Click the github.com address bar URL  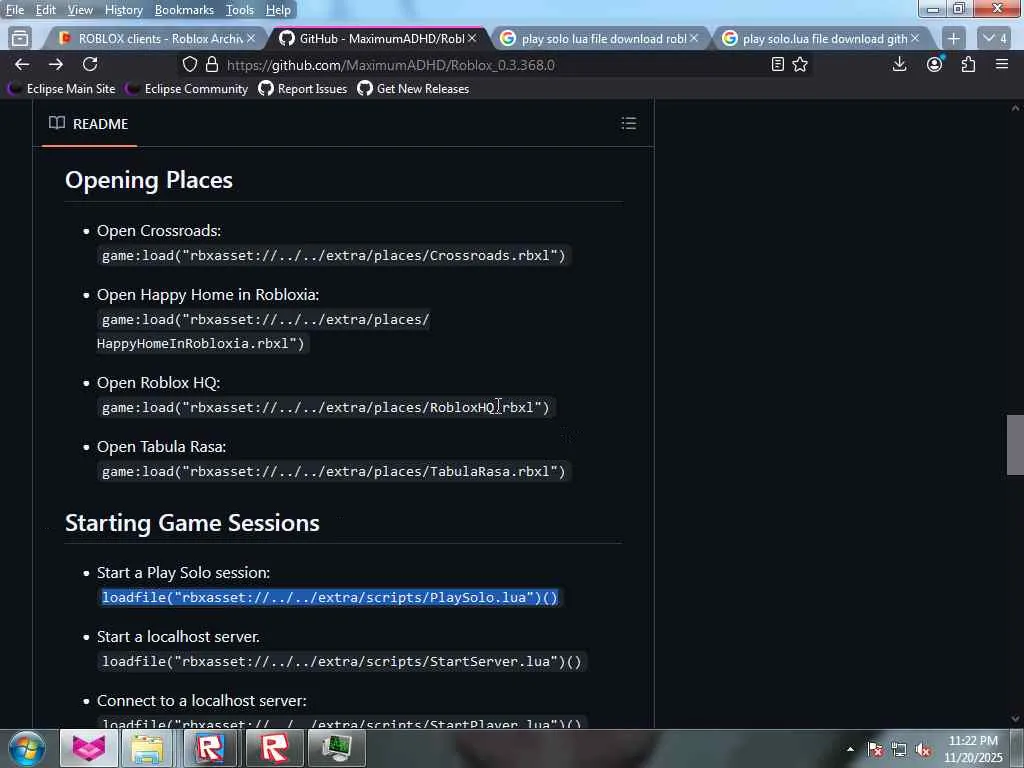391,65
